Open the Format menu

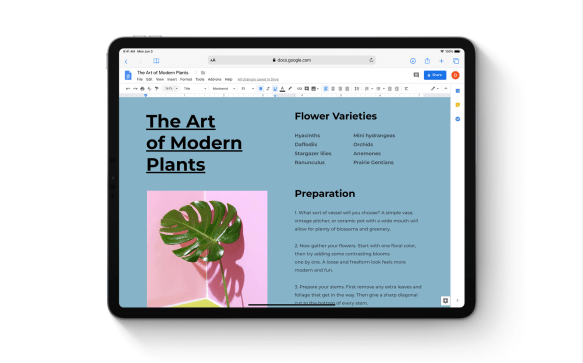186,79
